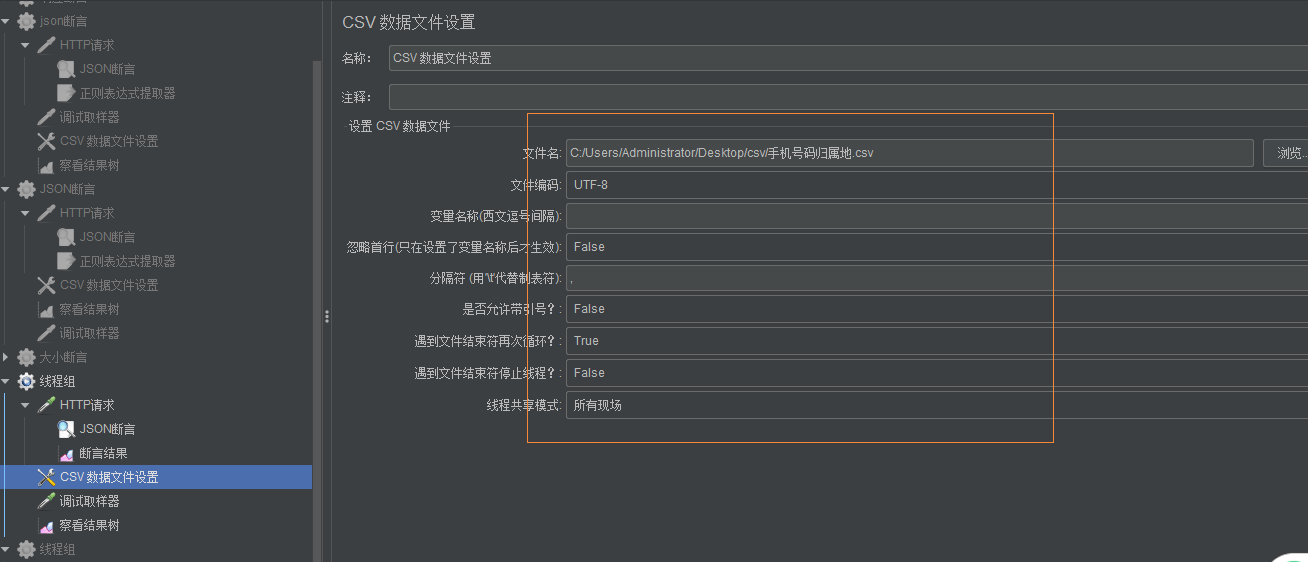
Task: Collapse the lowercase json断言 thread group
Action: click(6, 21)
